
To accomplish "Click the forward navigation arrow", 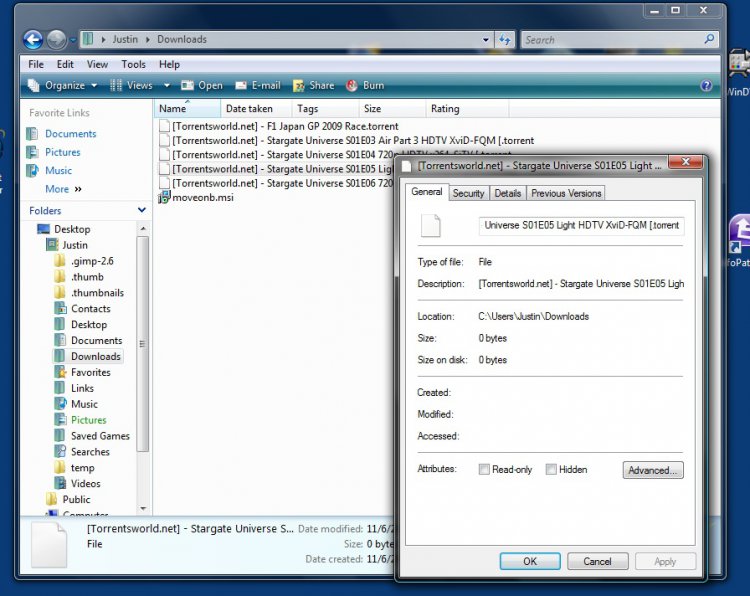I will click(x=56, y=40).
